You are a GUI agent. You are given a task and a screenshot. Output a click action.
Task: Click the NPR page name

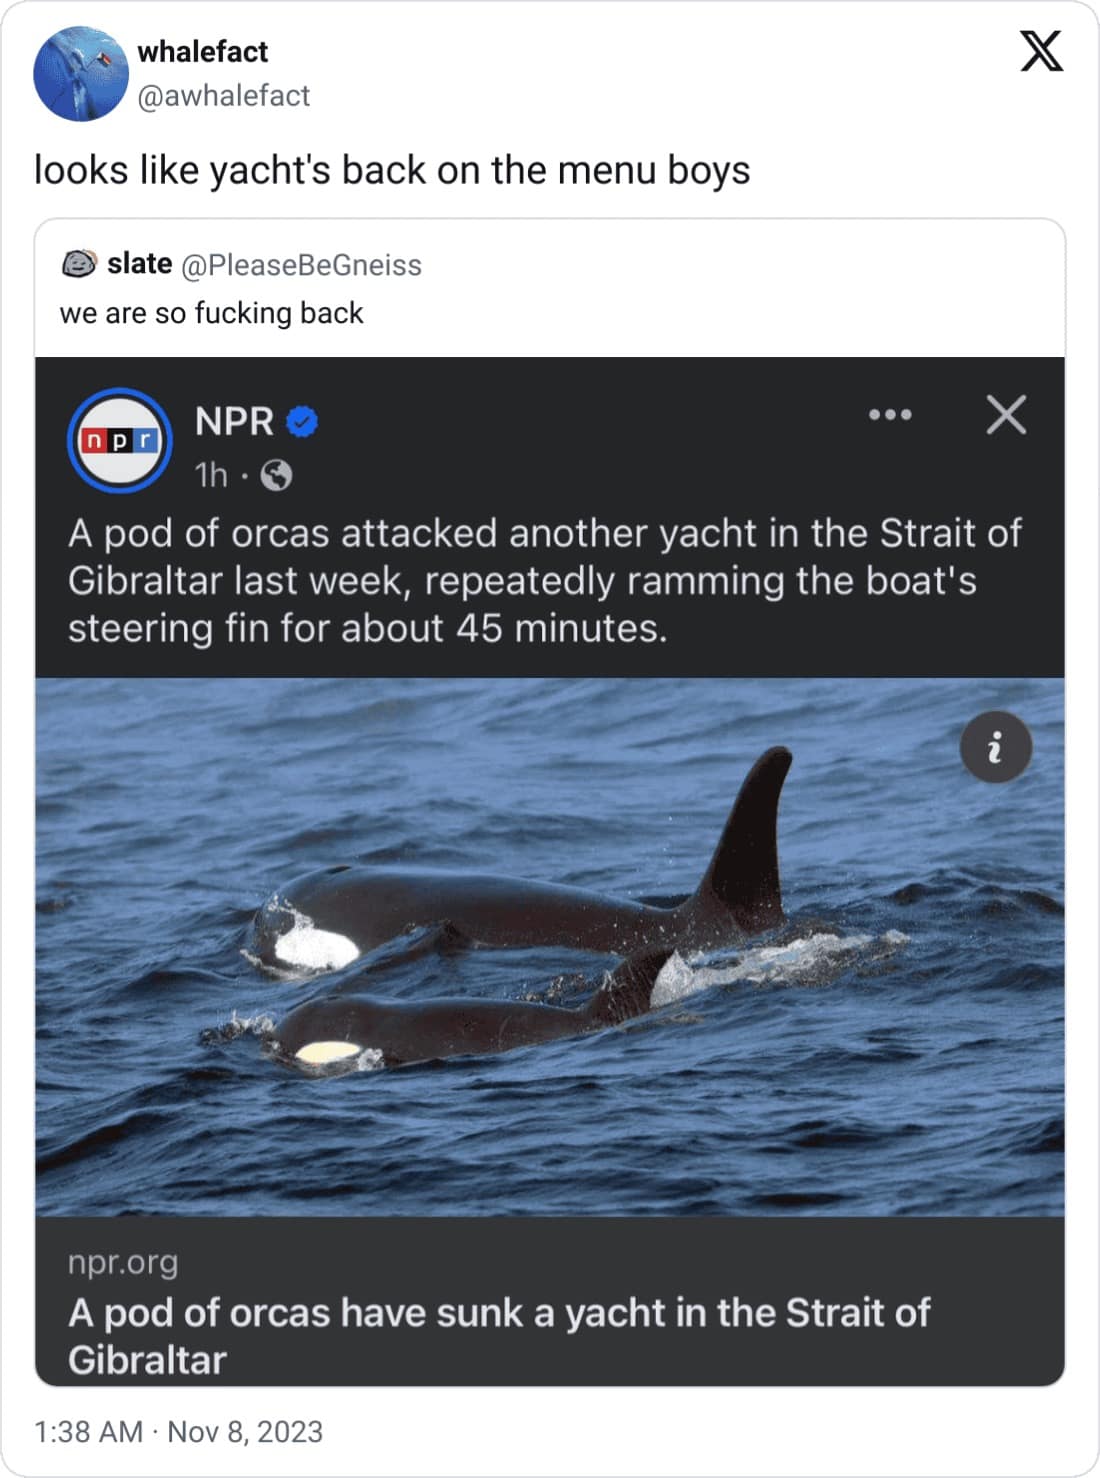[x=234, y=421]
